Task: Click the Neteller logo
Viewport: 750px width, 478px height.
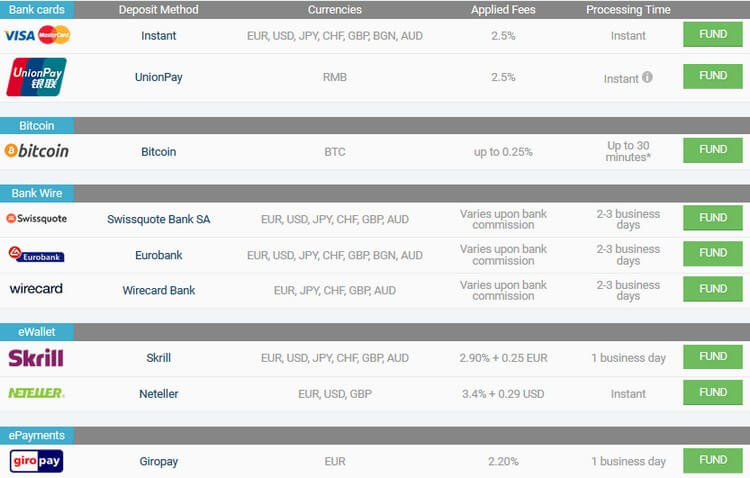Action: point(36,393)
